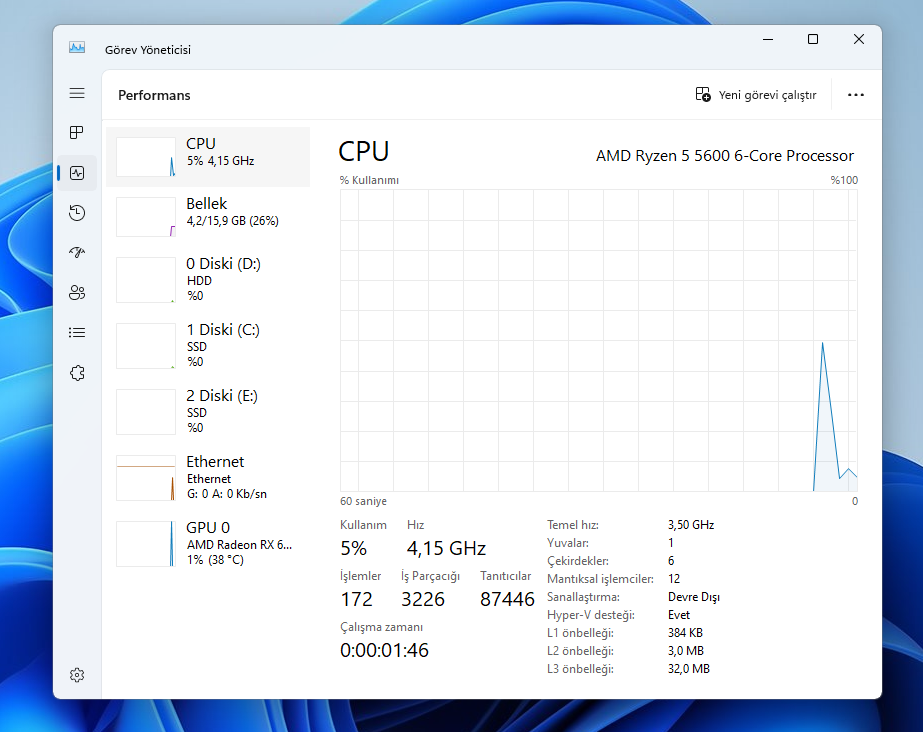This screenshot has height=732, width=923.
Task: Click the Temel hız value 3,50 GHz
Action: 691,525
